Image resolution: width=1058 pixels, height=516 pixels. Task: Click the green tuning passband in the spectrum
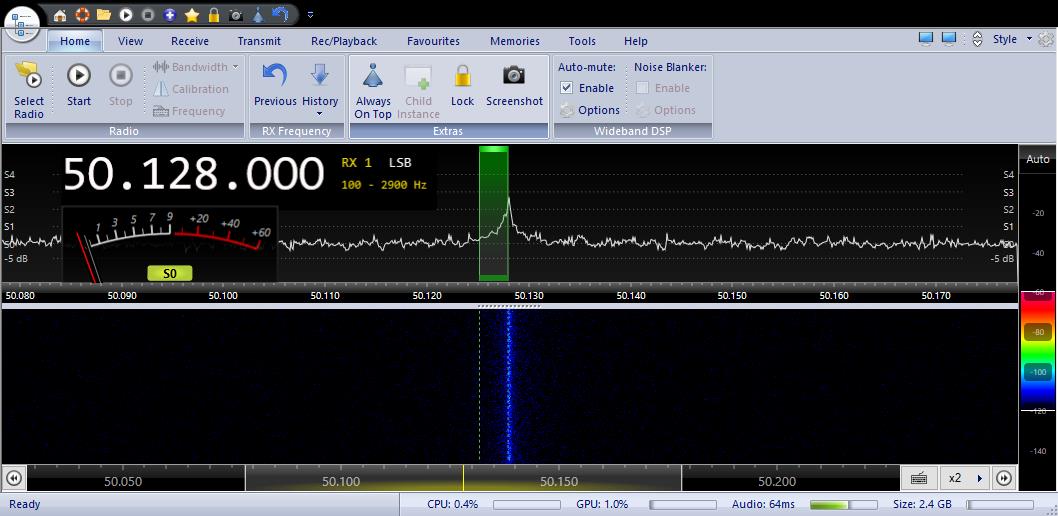point(493,215)
